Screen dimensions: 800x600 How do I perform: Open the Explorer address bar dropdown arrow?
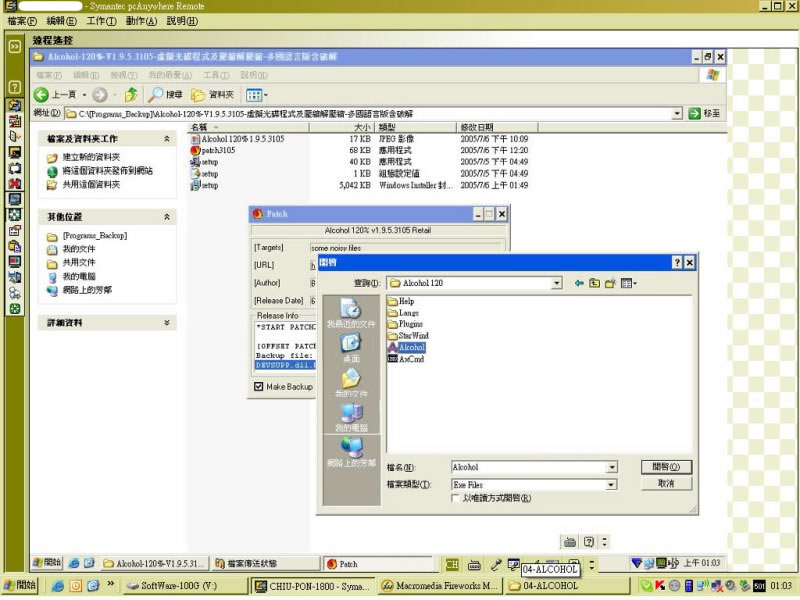tap(677, 113)
